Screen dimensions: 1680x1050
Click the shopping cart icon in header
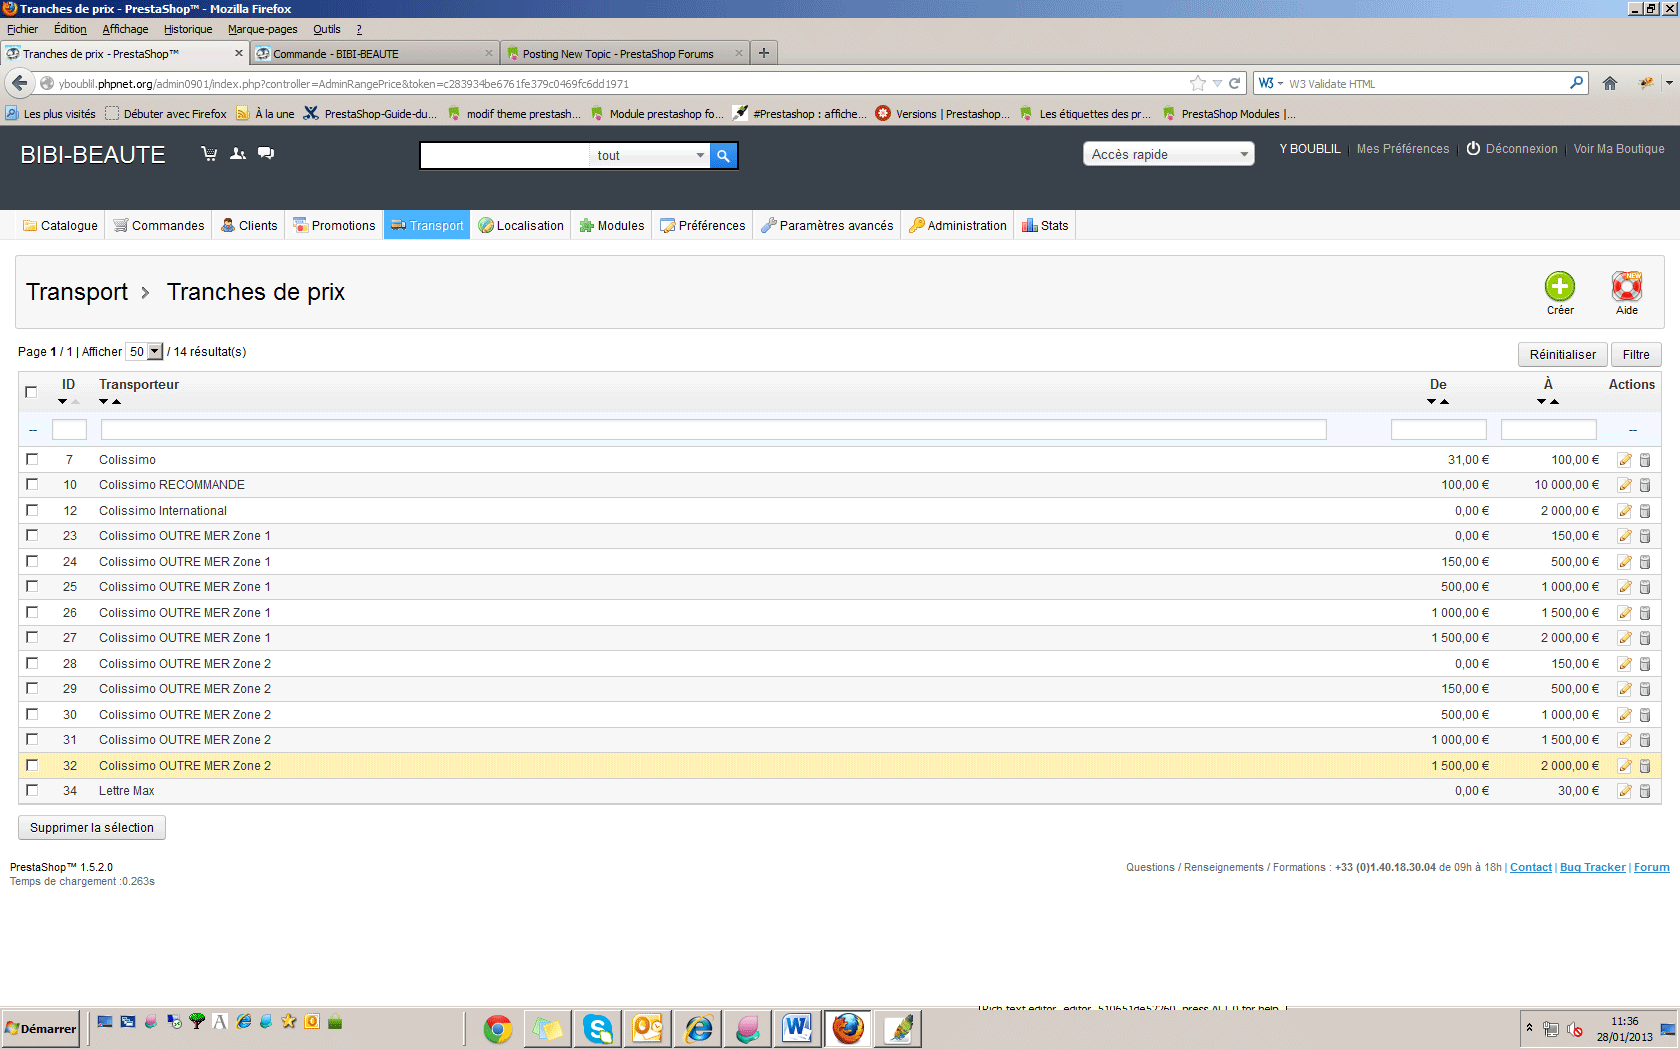click(209, 154)
